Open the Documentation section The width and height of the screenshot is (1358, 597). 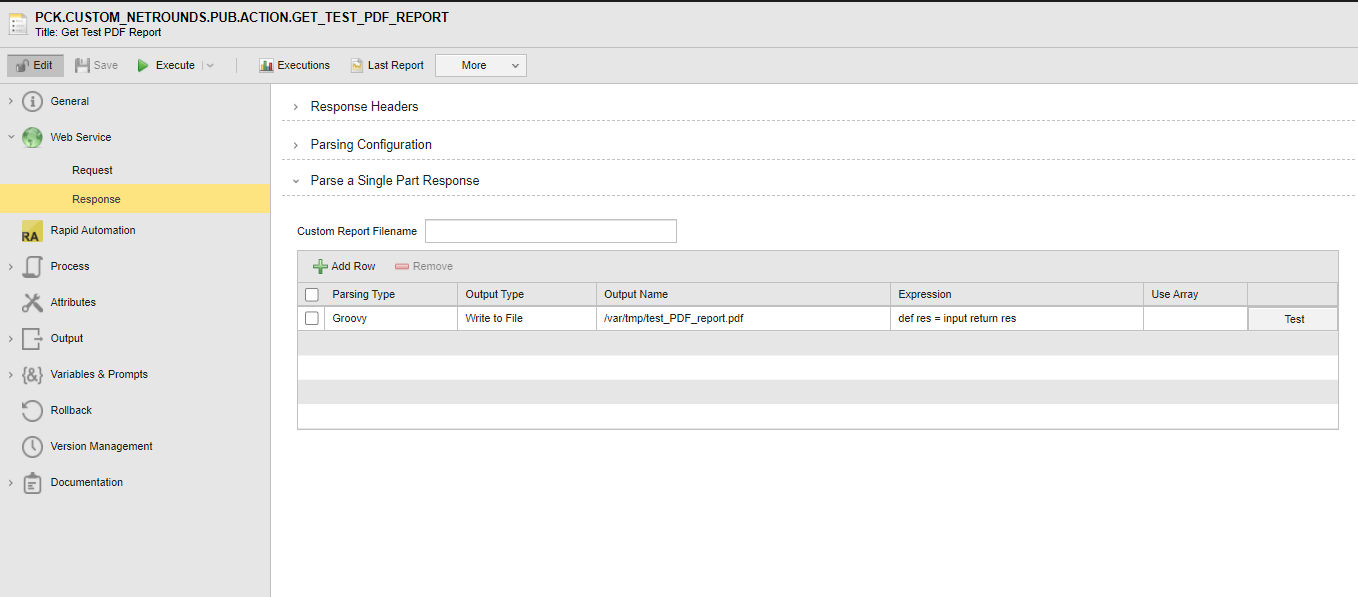click(85, 482)
